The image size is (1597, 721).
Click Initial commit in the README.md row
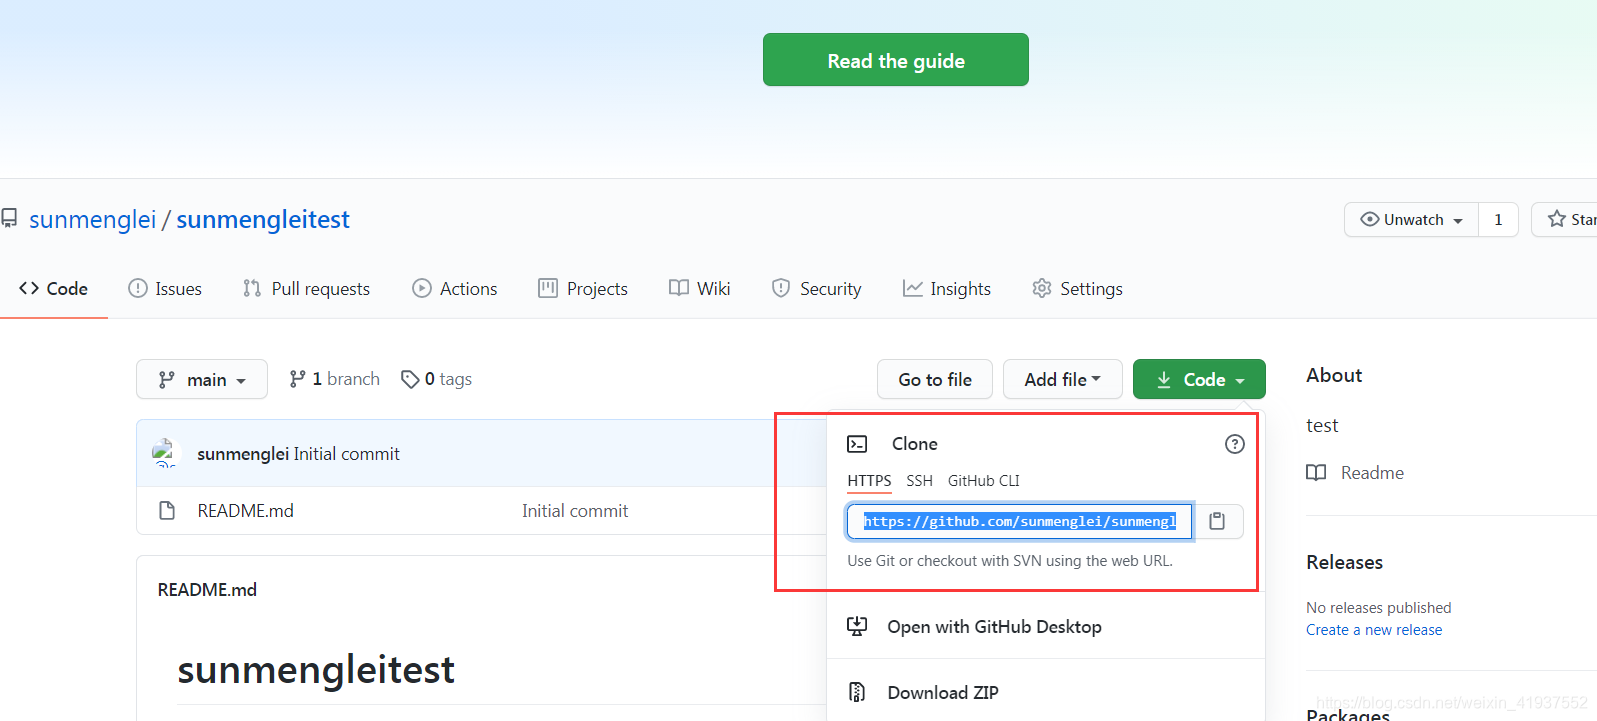[x=575, y=511]
